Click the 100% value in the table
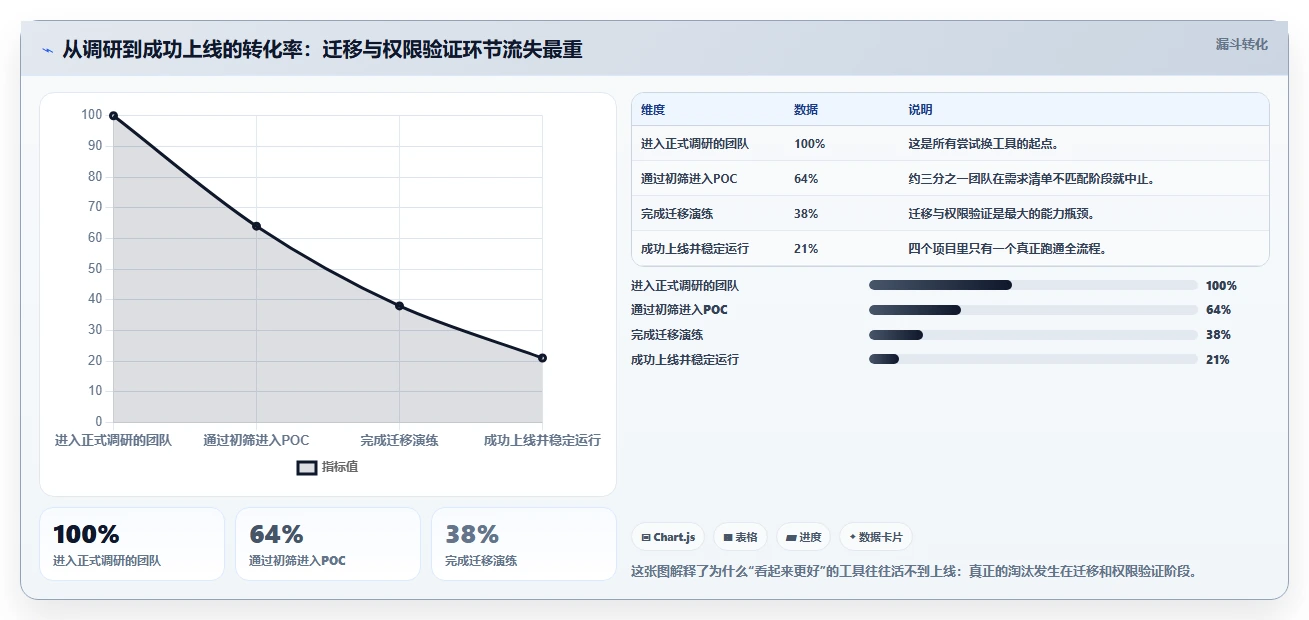 click(809, 144)
